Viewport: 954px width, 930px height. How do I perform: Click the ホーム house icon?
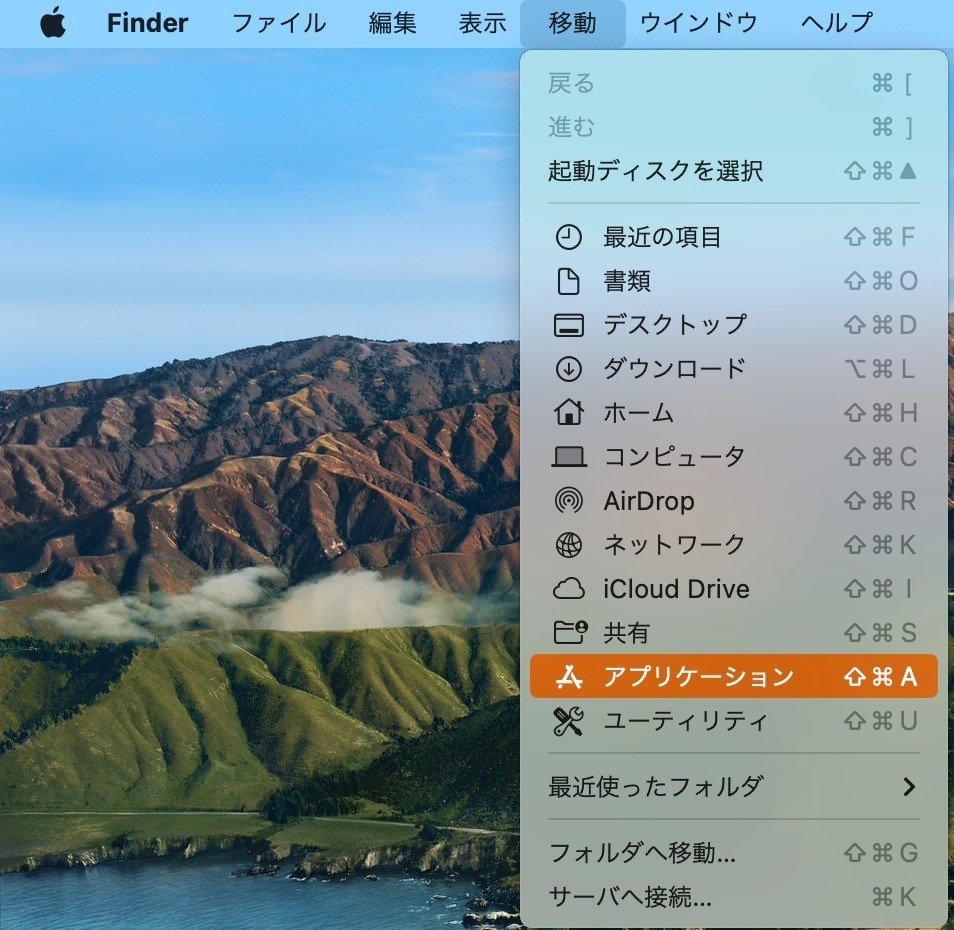pyautogui.click(x=568, y=412)
